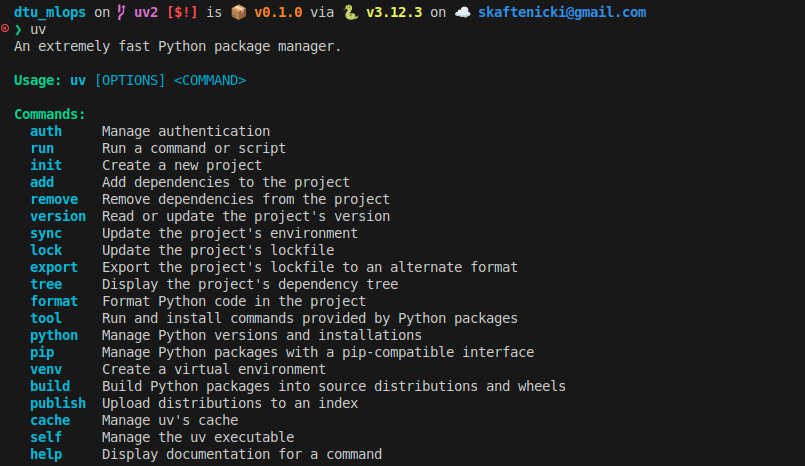This screenshot has height=466, width=805.
Task: Click the green prompt chevron arrow
Action: (x=18, y=30)
